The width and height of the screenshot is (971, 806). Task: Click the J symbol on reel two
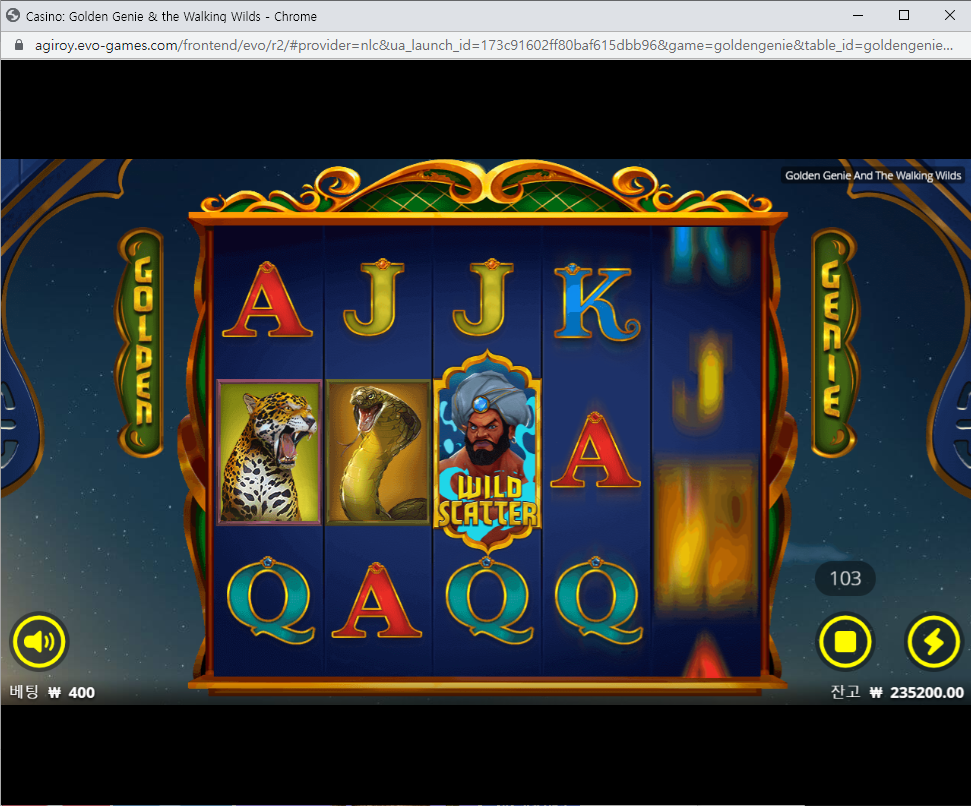click(x=374, y=297)
